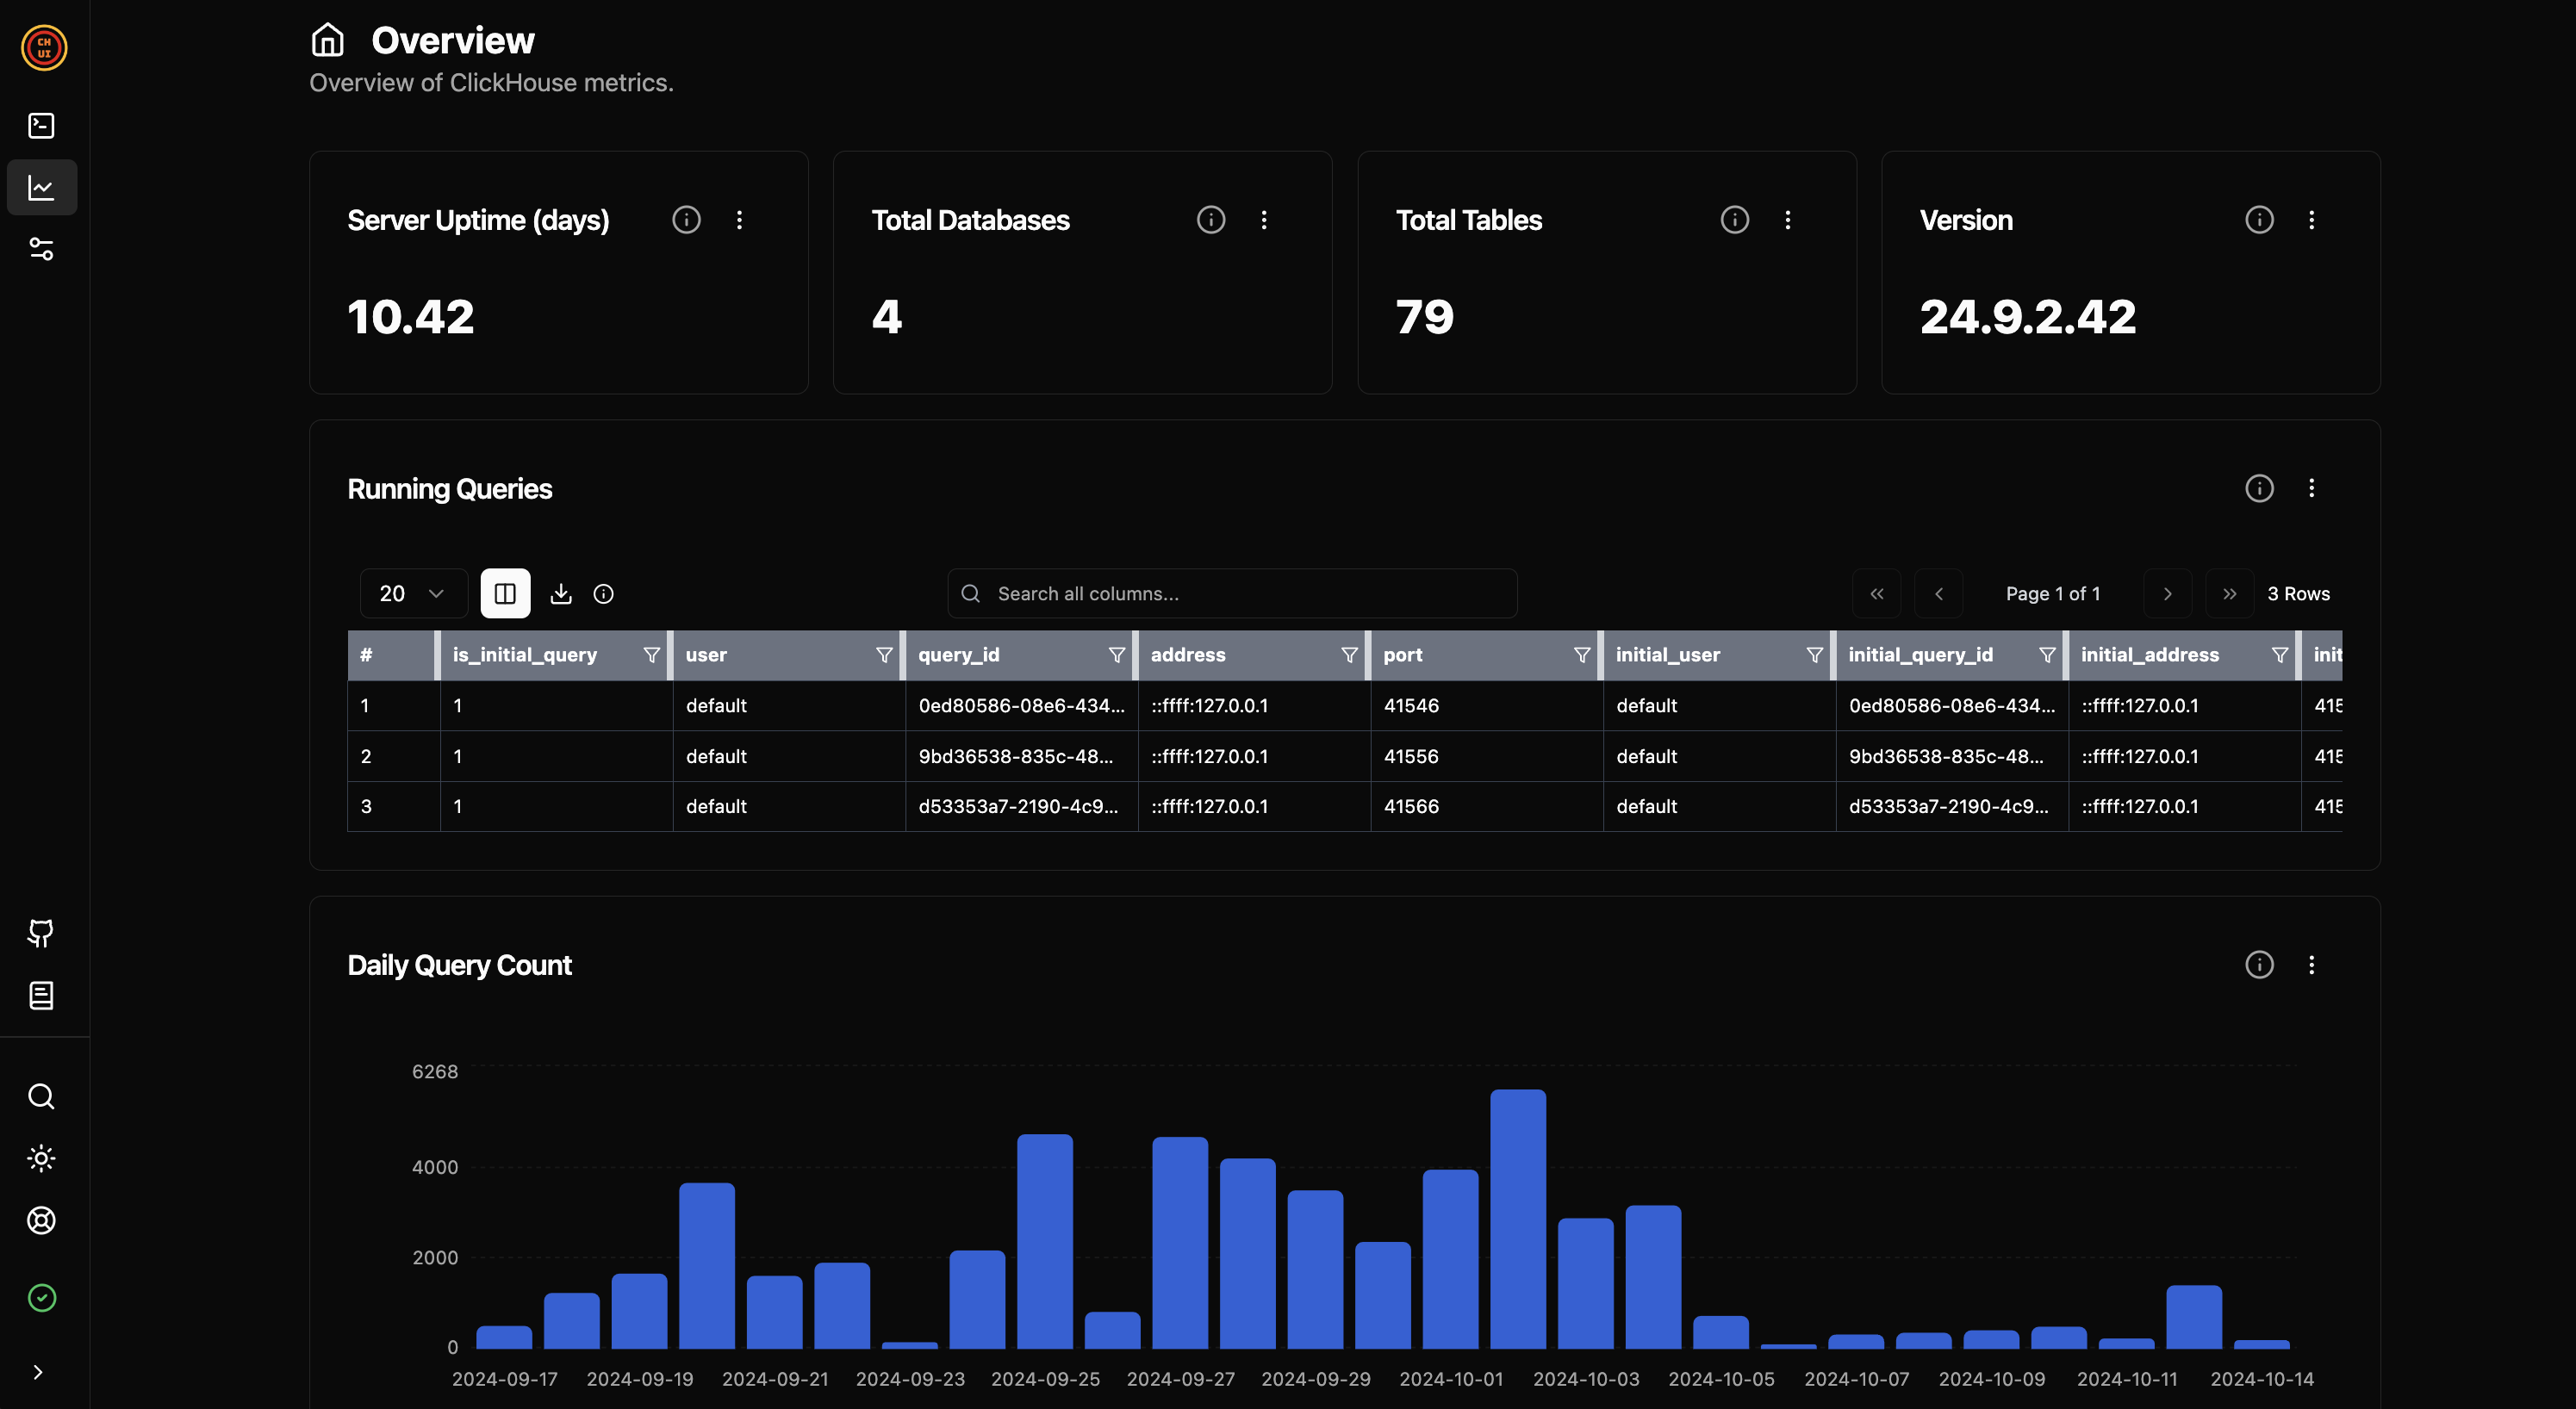Screen dimensions: 2576x1409
Task: Show info for Daily Query Count chart
Action: pyautogui.click(x=2260, y=964)
